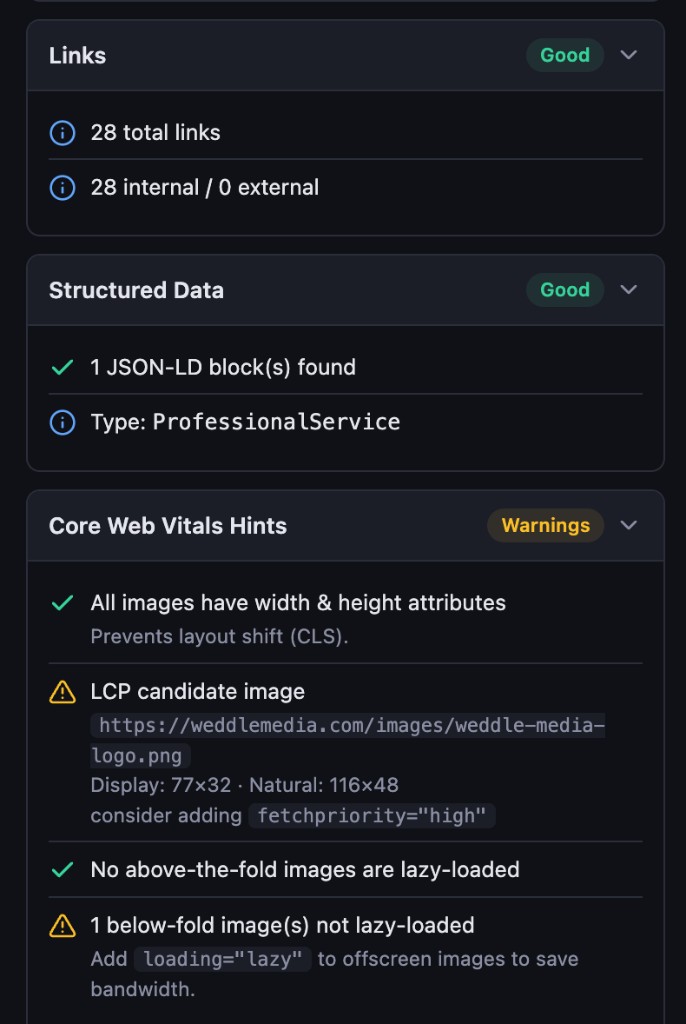Click the info icon next to internal/external link count
This screenshot has width=686, height=1024.
click(61, 187)
